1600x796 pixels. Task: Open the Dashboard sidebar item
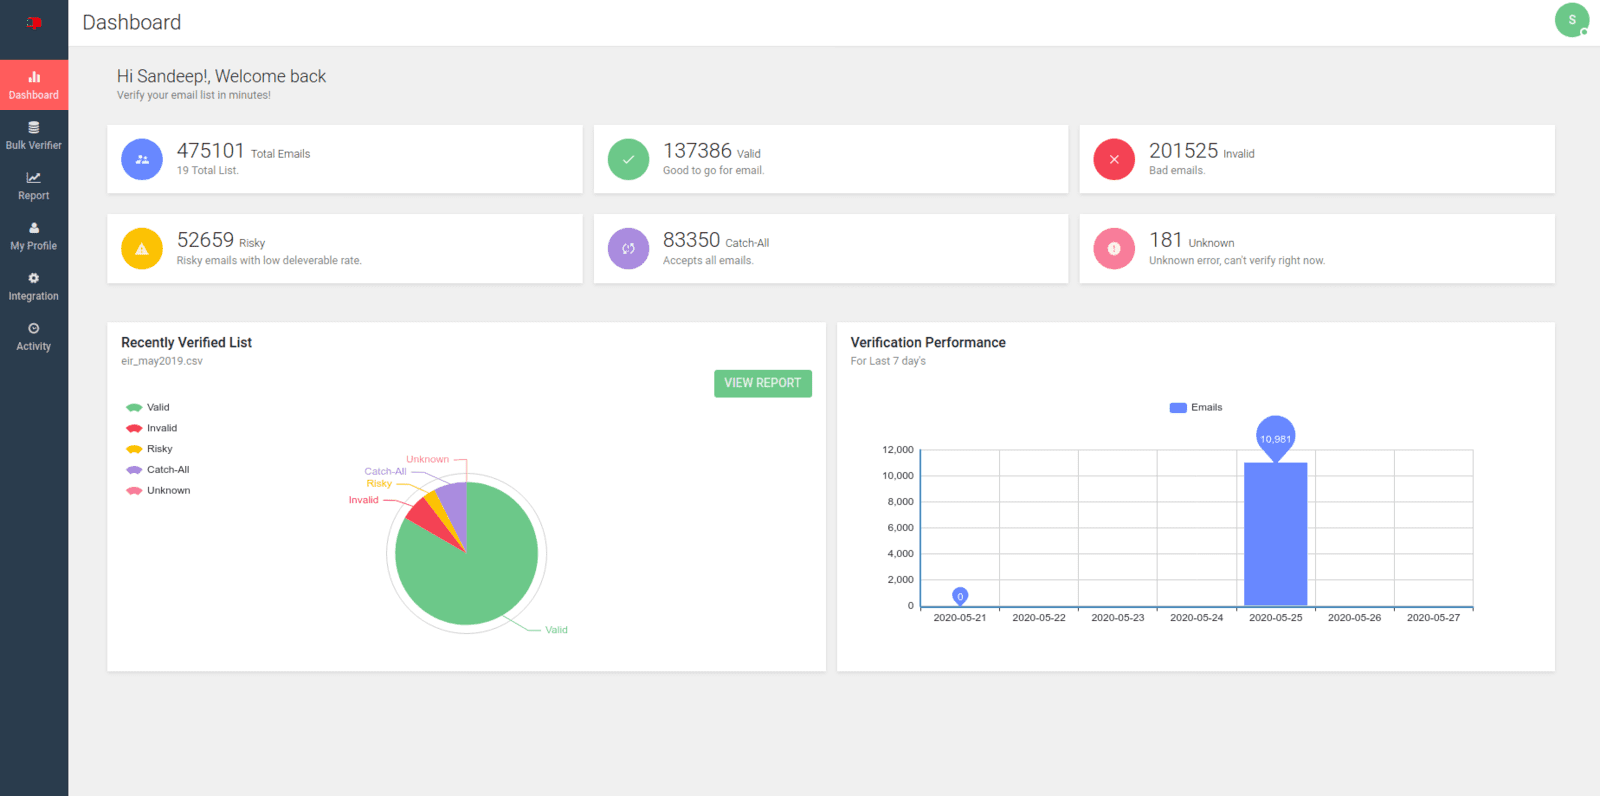tap(34, 85)
